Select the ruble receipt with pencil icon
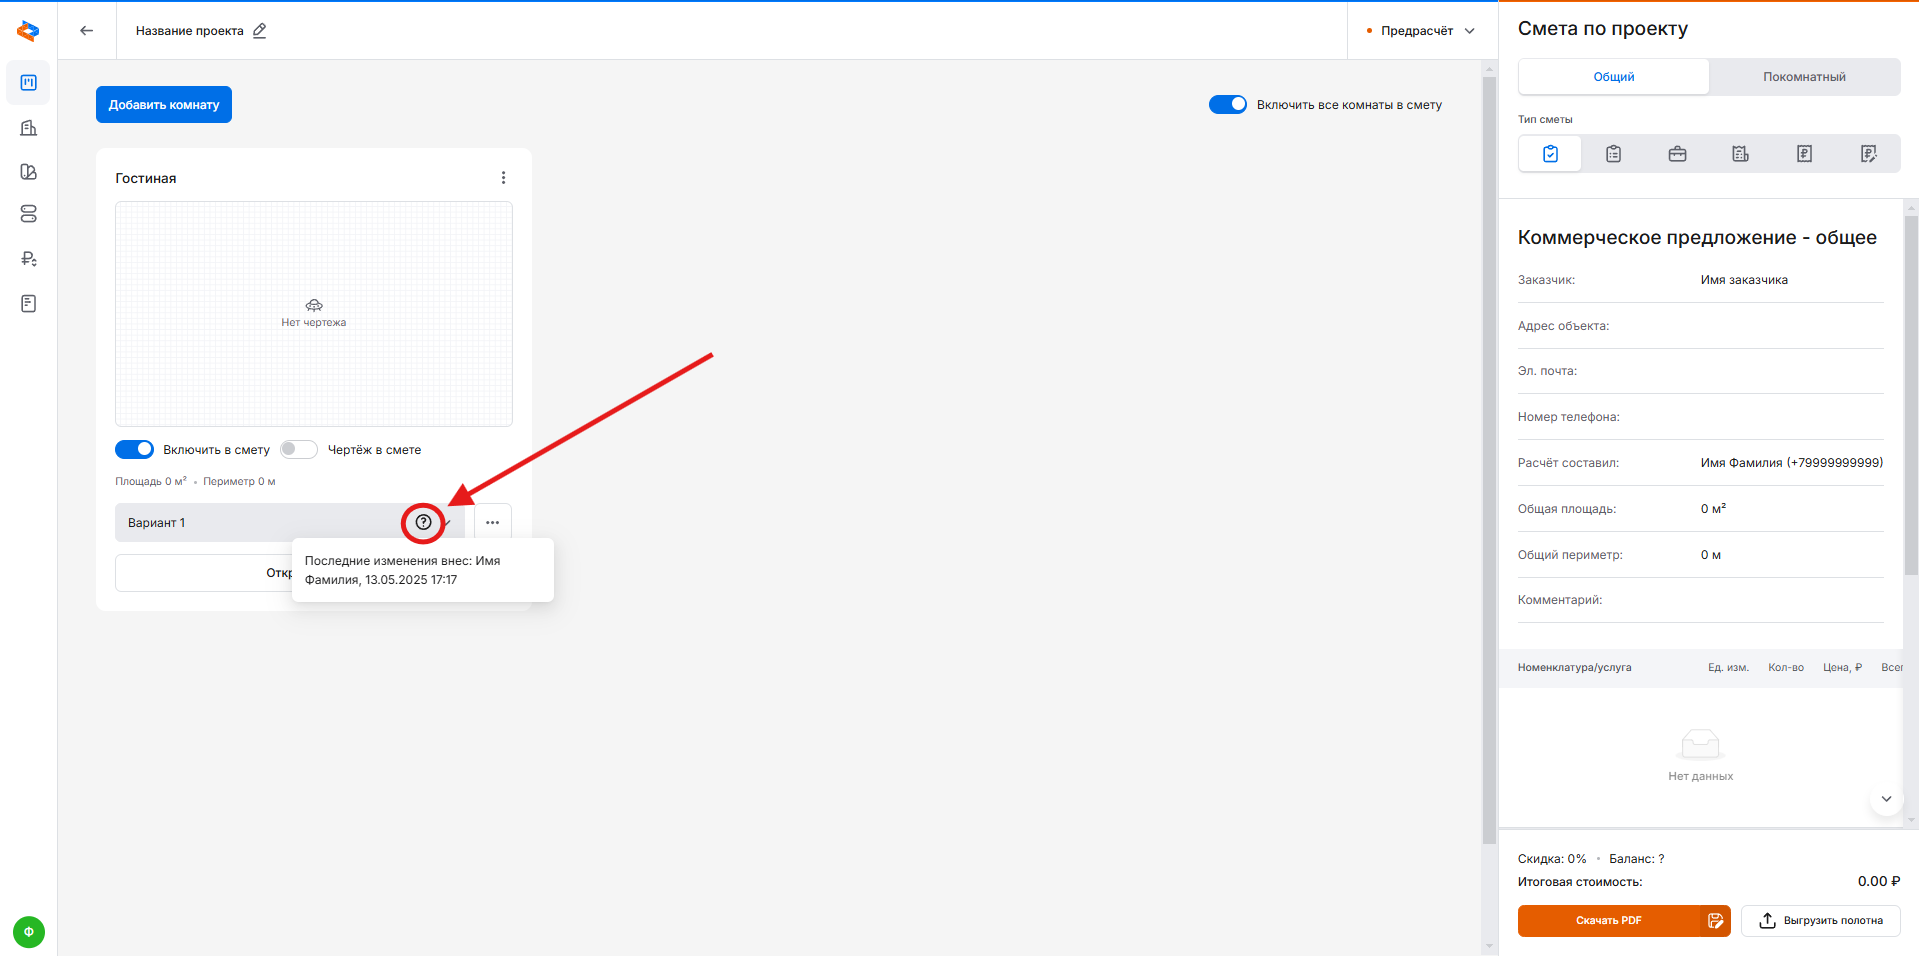This screenshot has height=956, width=1919. click(1868, 154)
